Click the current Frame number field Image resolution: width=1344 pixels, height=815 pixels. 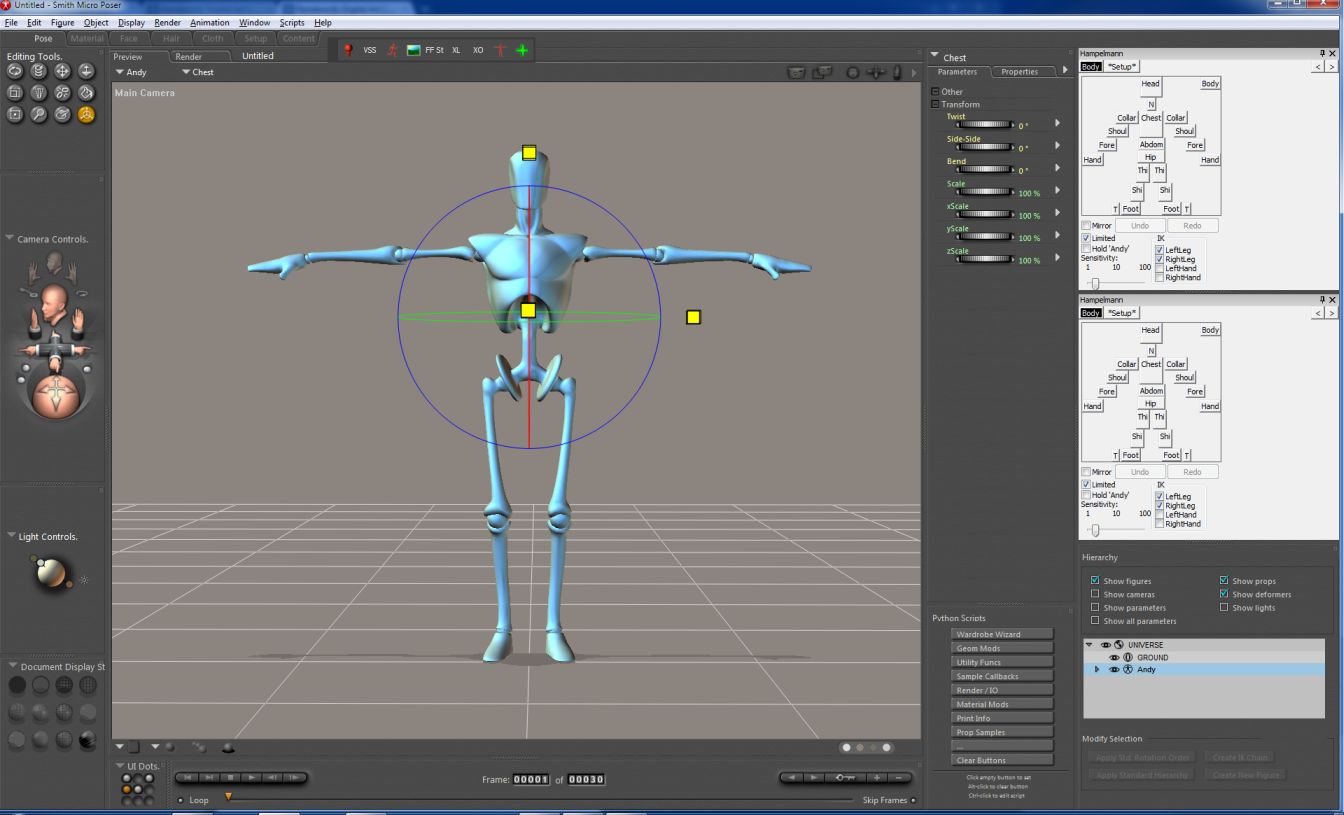531,780
